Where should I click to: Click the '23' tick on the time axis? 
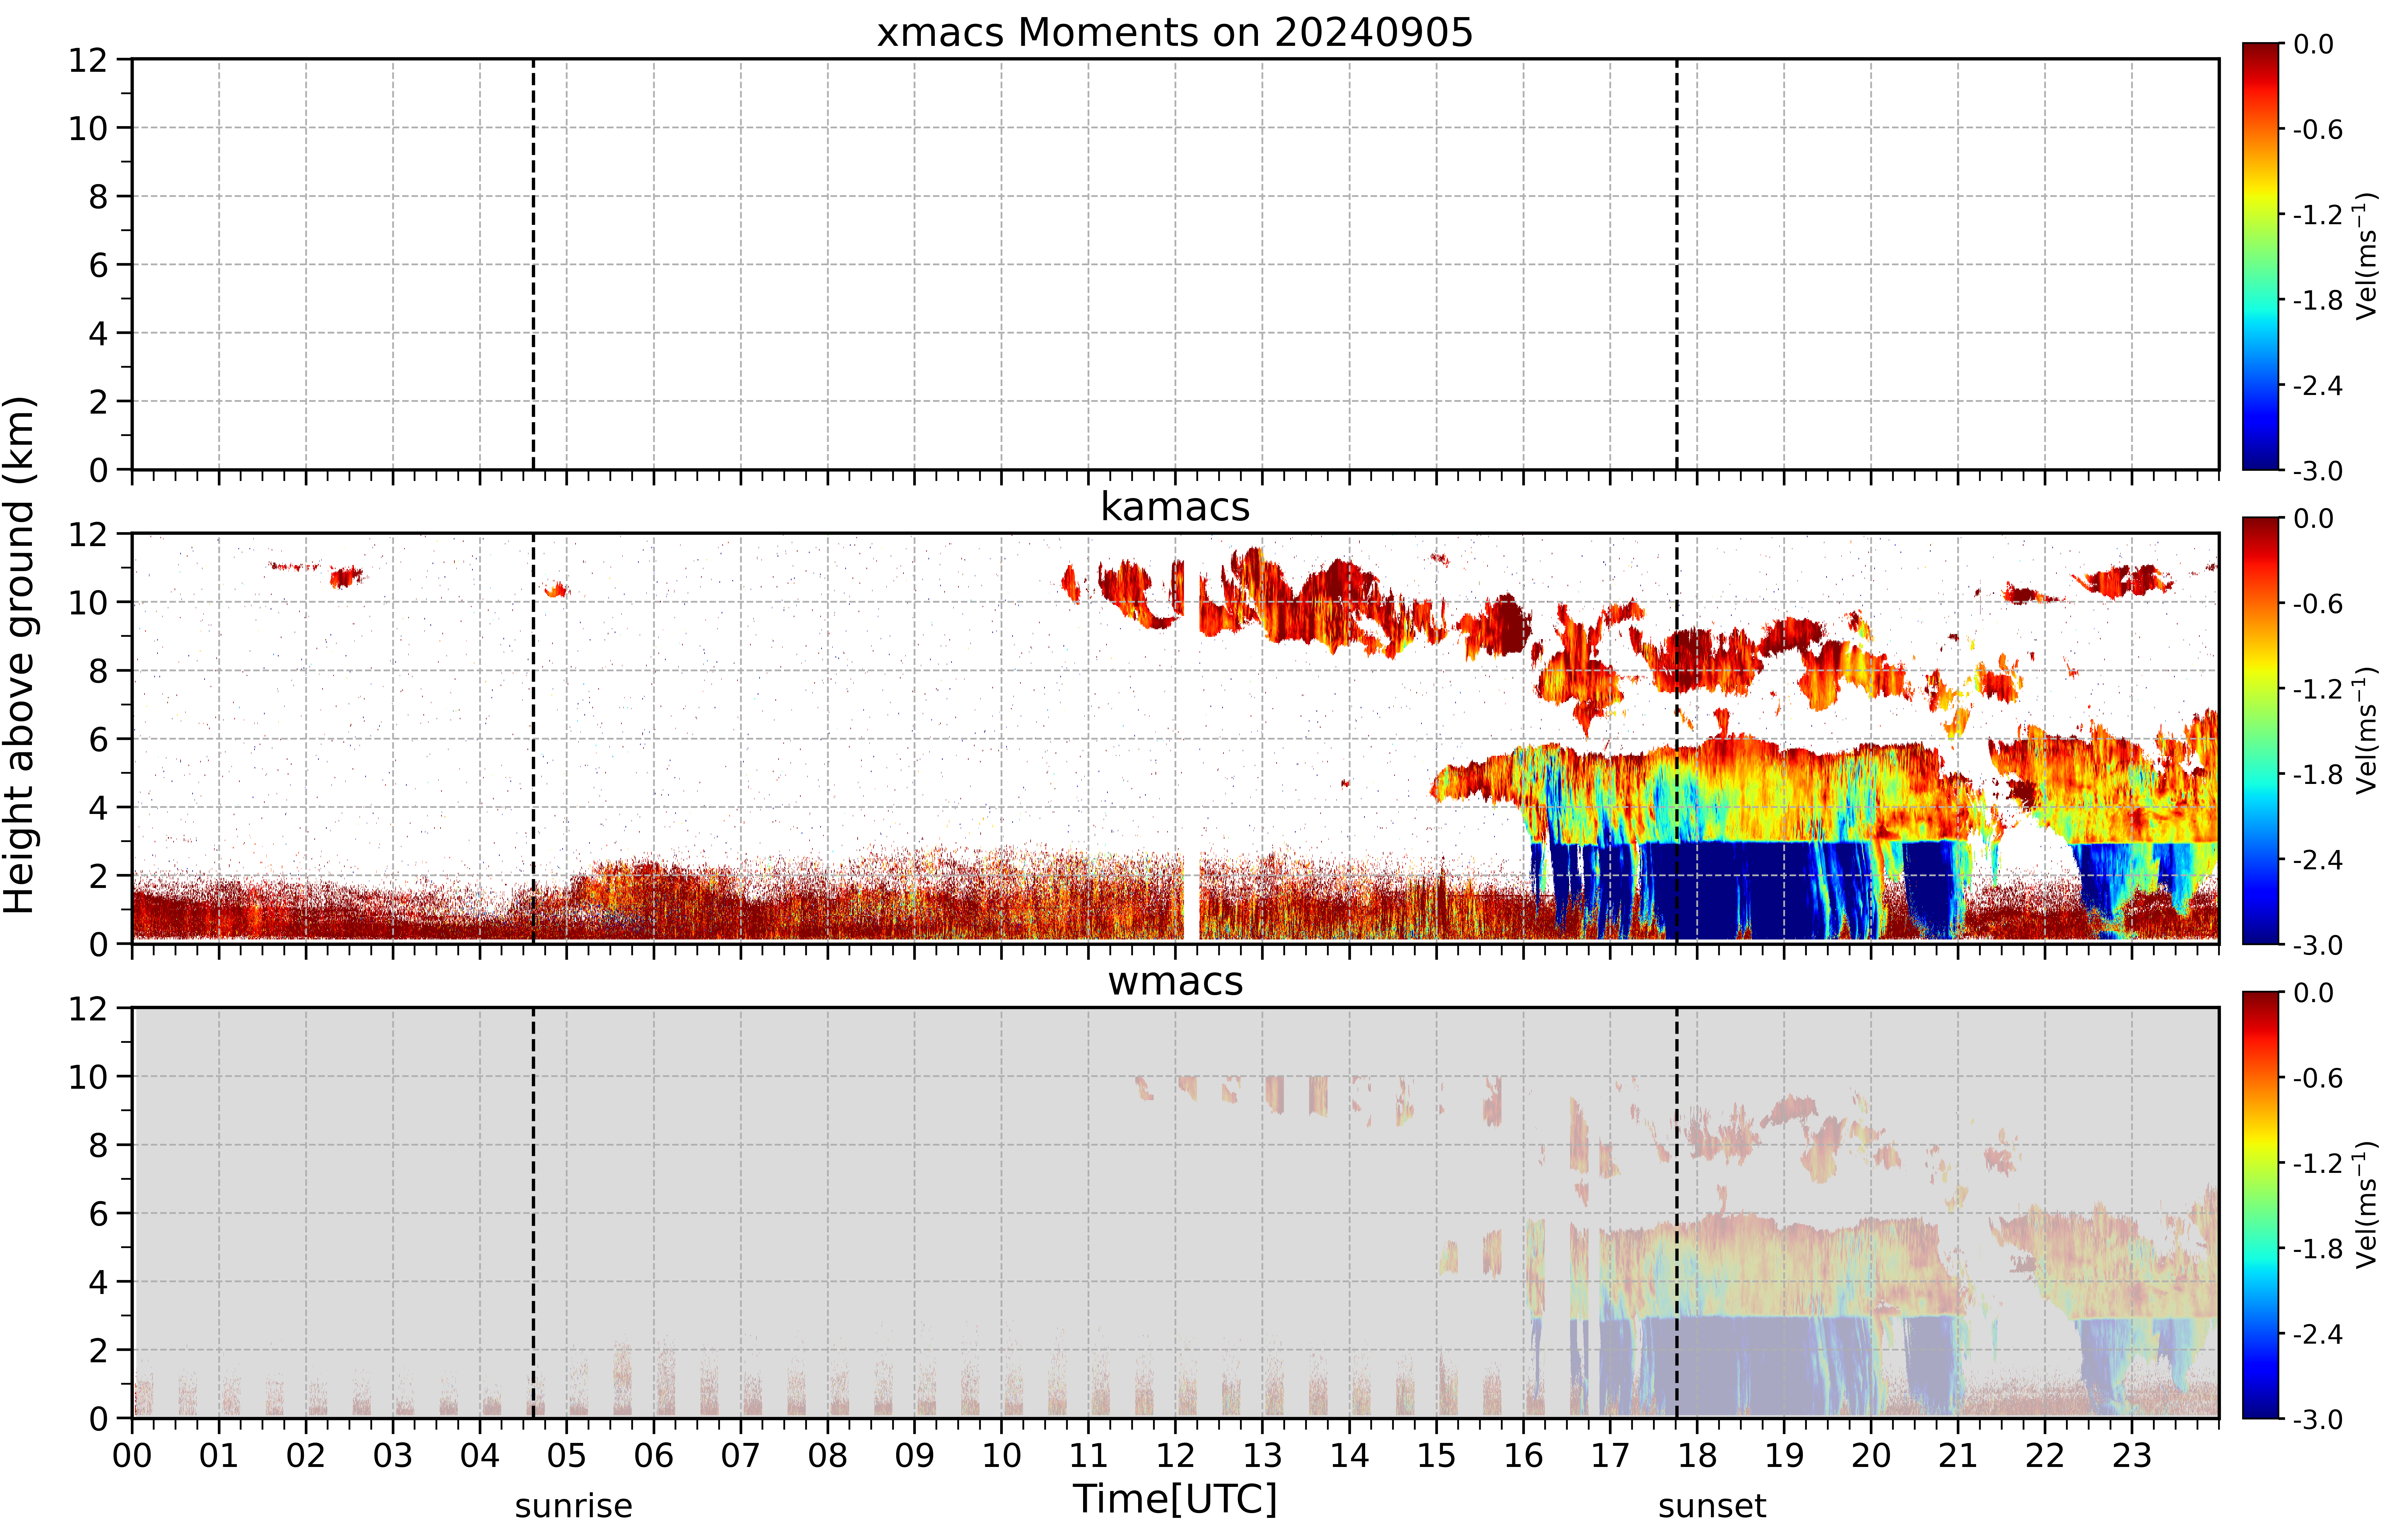tap(2132, 1456)
